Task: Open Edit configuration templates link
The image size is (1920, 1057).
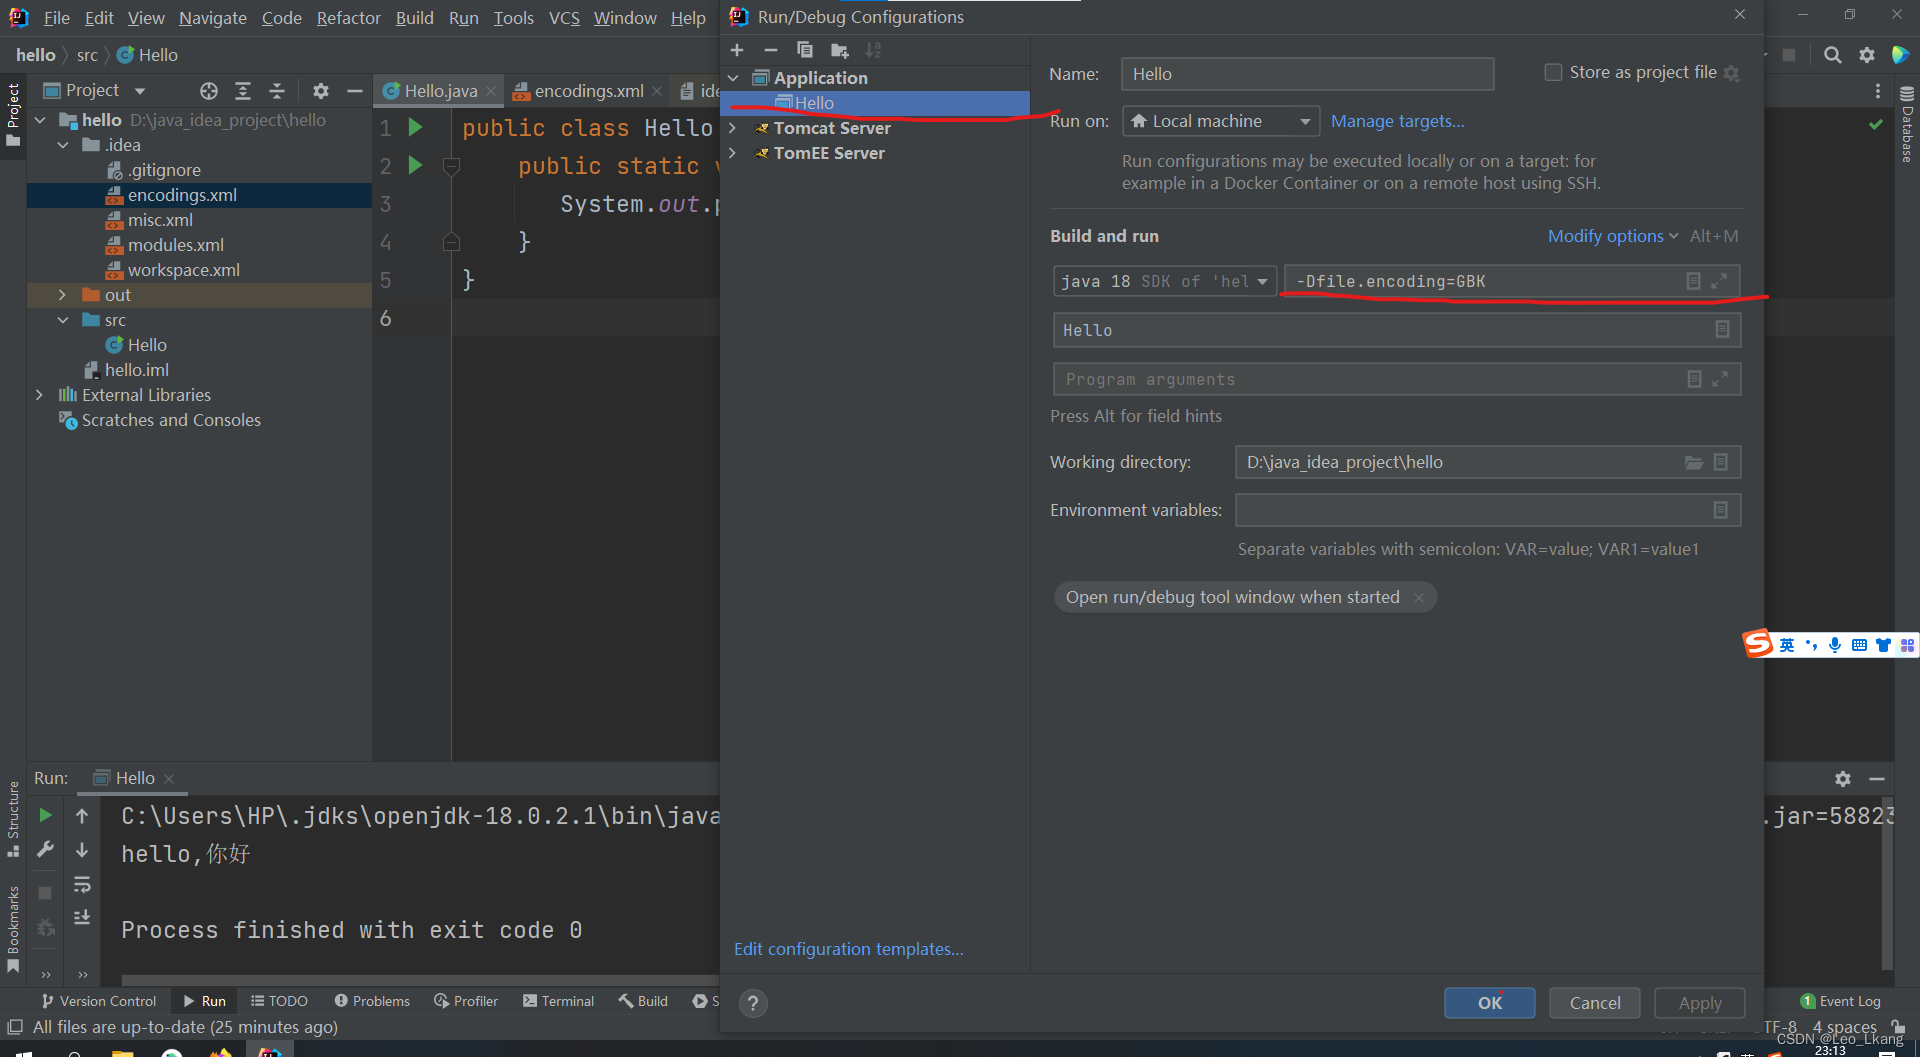Action: tap(849, 949)
